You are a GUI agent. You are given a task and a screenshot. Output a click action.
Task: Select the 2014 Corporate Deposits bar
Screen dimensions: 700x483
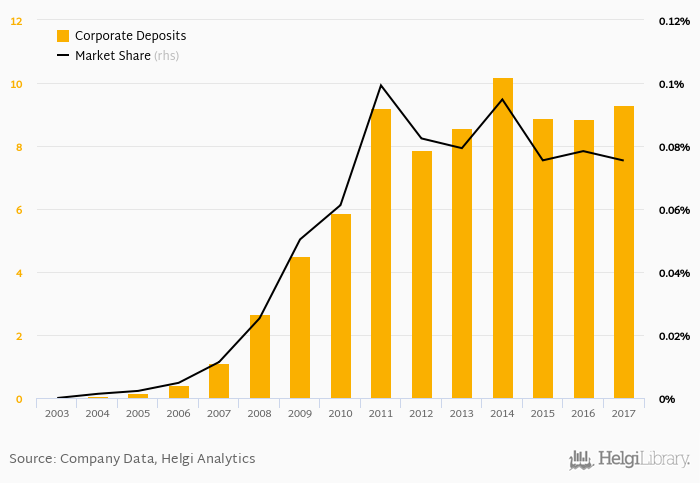click(502, 240)
